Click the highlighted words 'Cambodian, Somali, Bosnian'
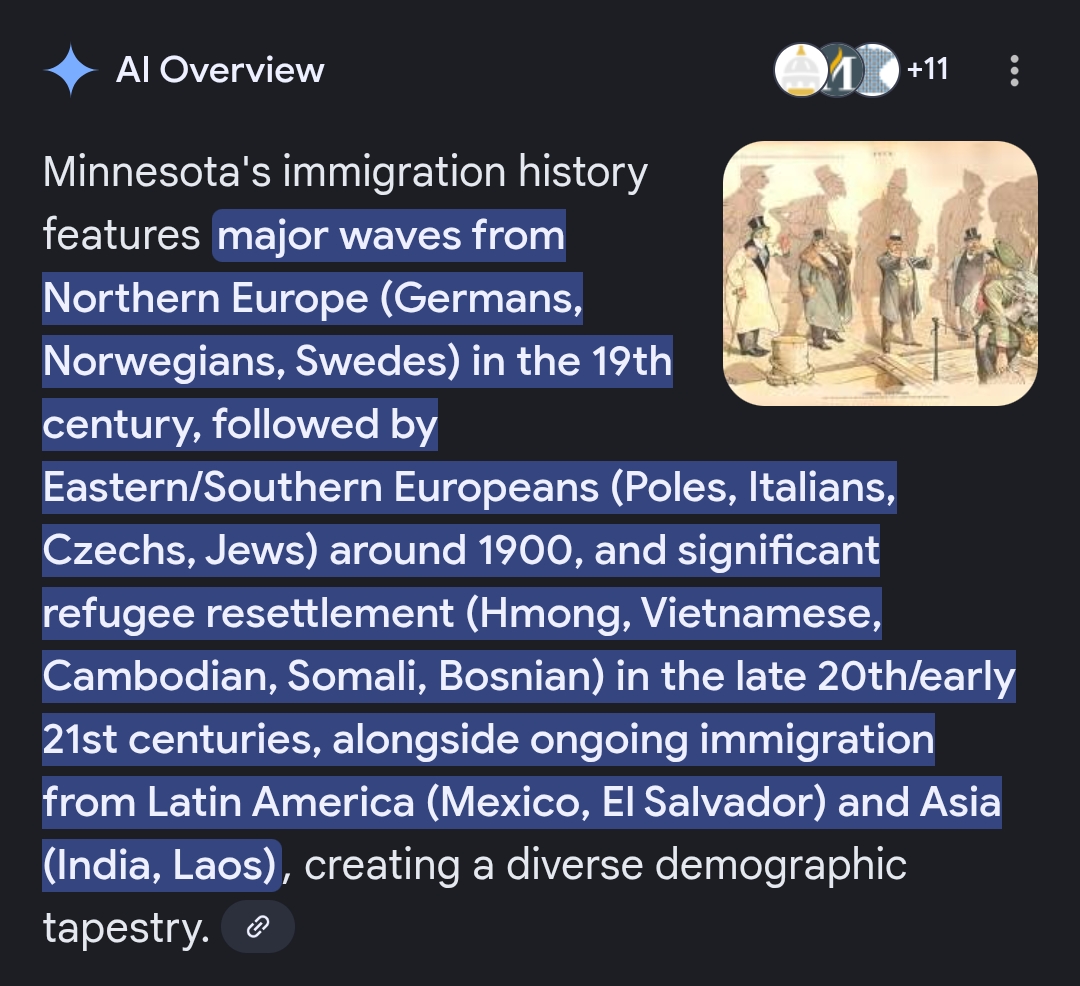This screenshot has width=1080, height=986. (320, 677)
